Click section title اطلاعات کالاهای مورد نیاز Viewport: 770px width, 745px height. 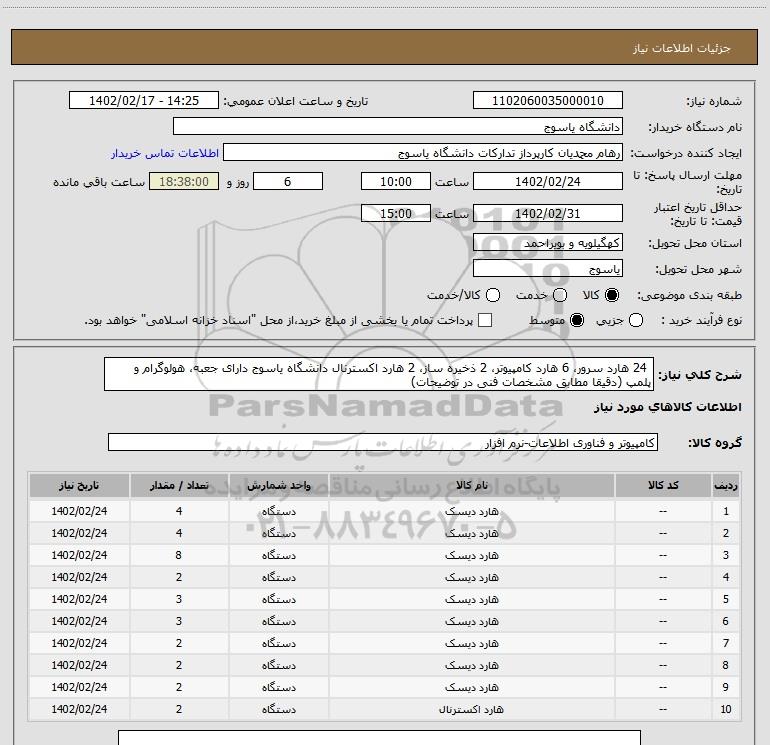(668, 407)
